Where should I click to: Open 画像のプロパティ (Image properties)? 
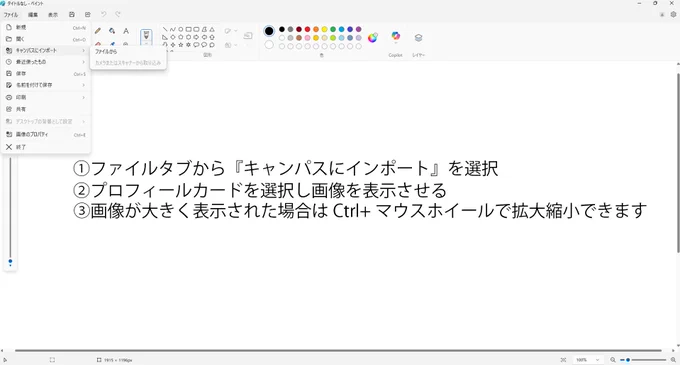[x=46, y=135]
